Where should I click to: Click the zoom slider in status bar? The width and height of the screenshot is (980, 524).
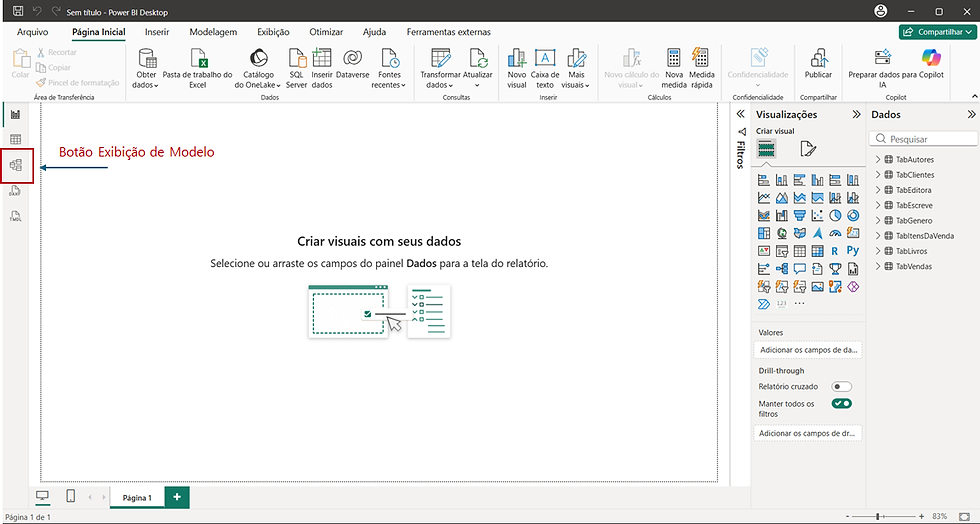[883, 516]
